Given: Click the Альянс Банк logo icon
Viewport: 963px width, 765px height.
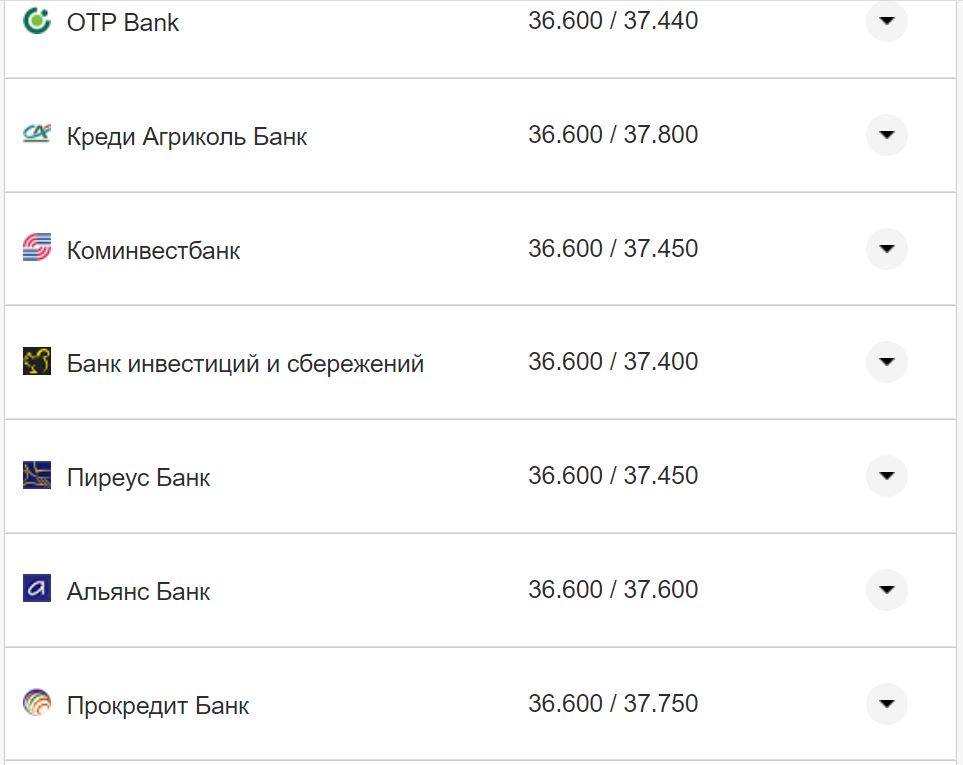Looking at the screenshot, I should (37, 590).
